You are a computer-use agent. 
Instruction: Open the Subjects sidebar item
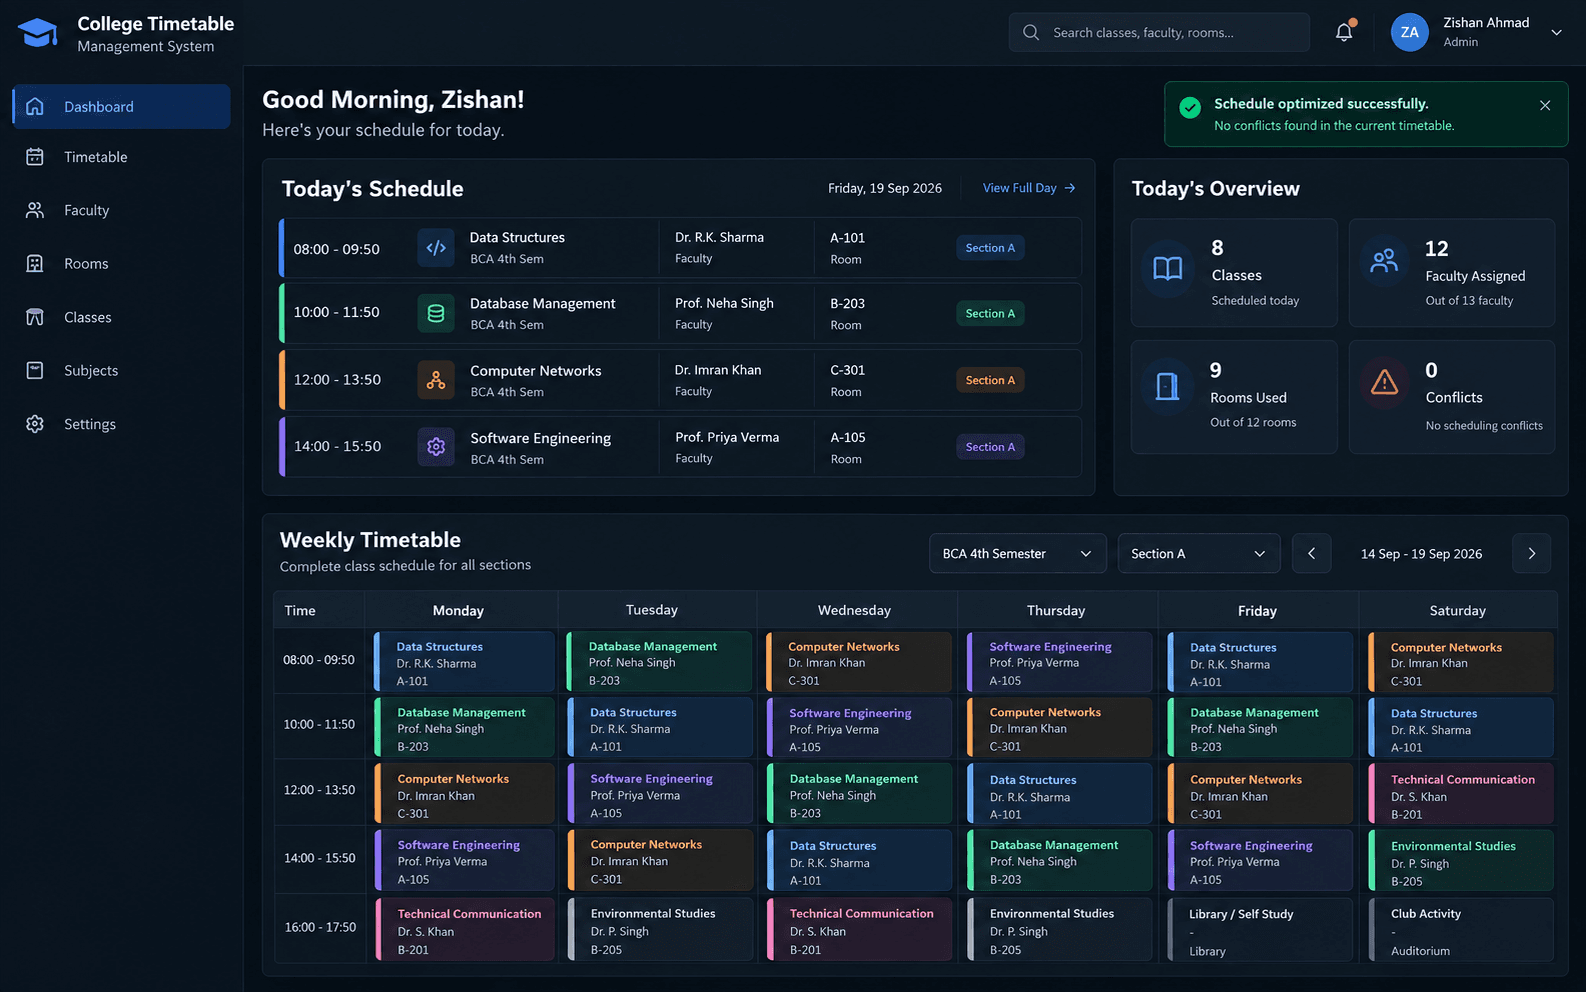pos(121,370)
